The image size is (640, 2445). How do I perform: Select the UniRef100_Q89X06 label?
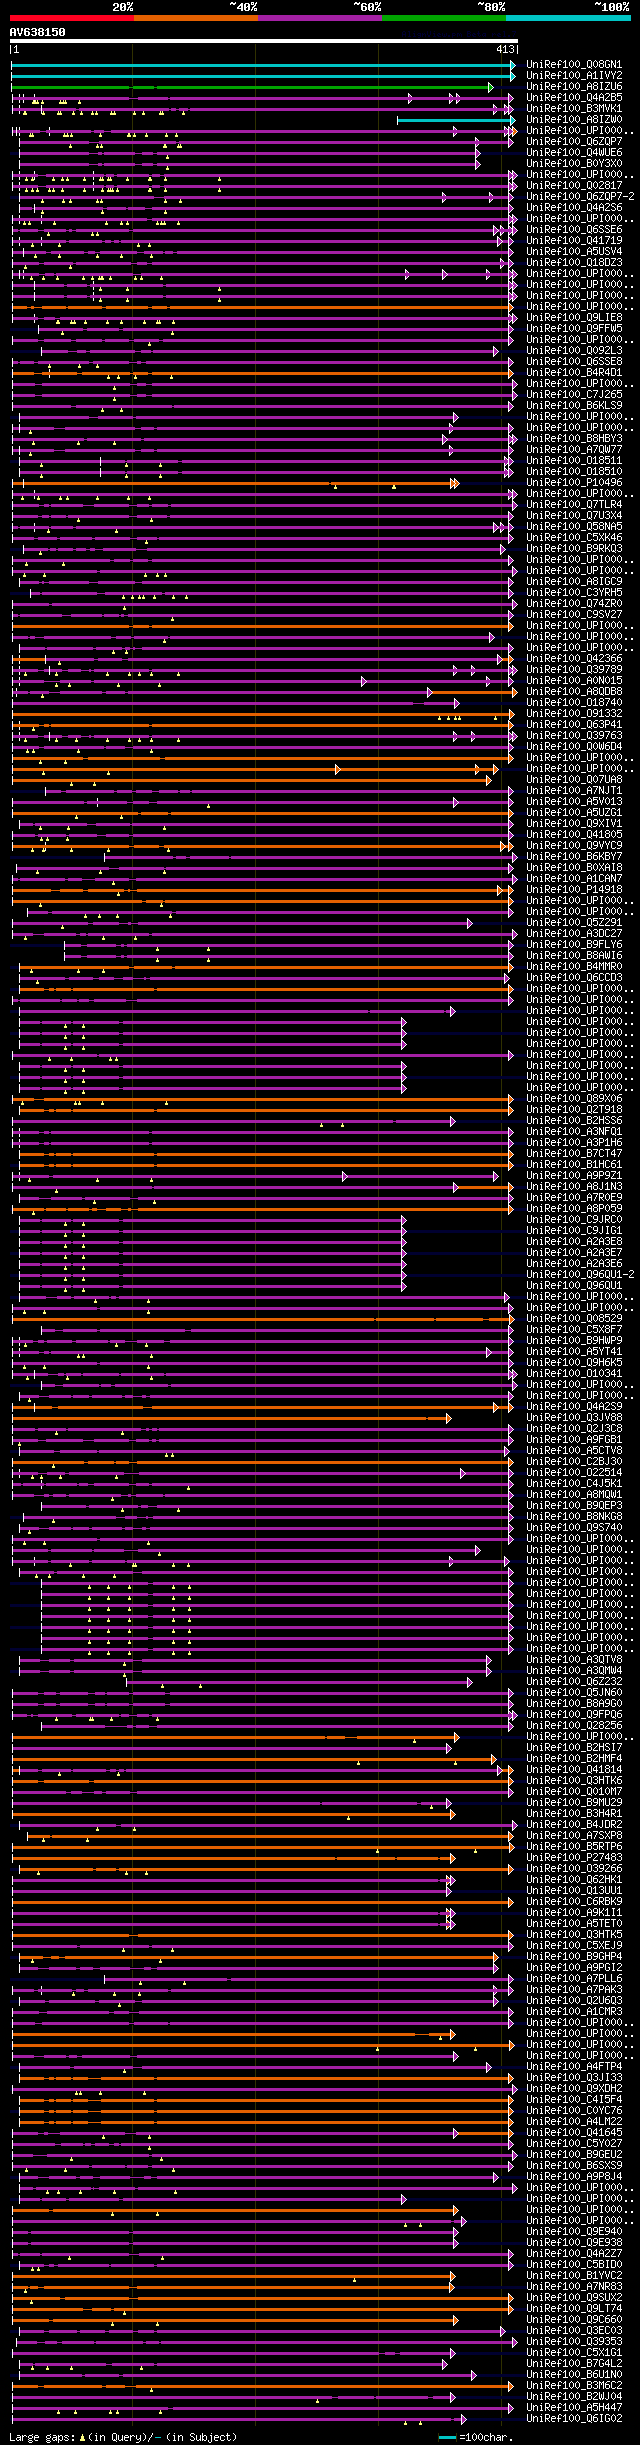574,1099
